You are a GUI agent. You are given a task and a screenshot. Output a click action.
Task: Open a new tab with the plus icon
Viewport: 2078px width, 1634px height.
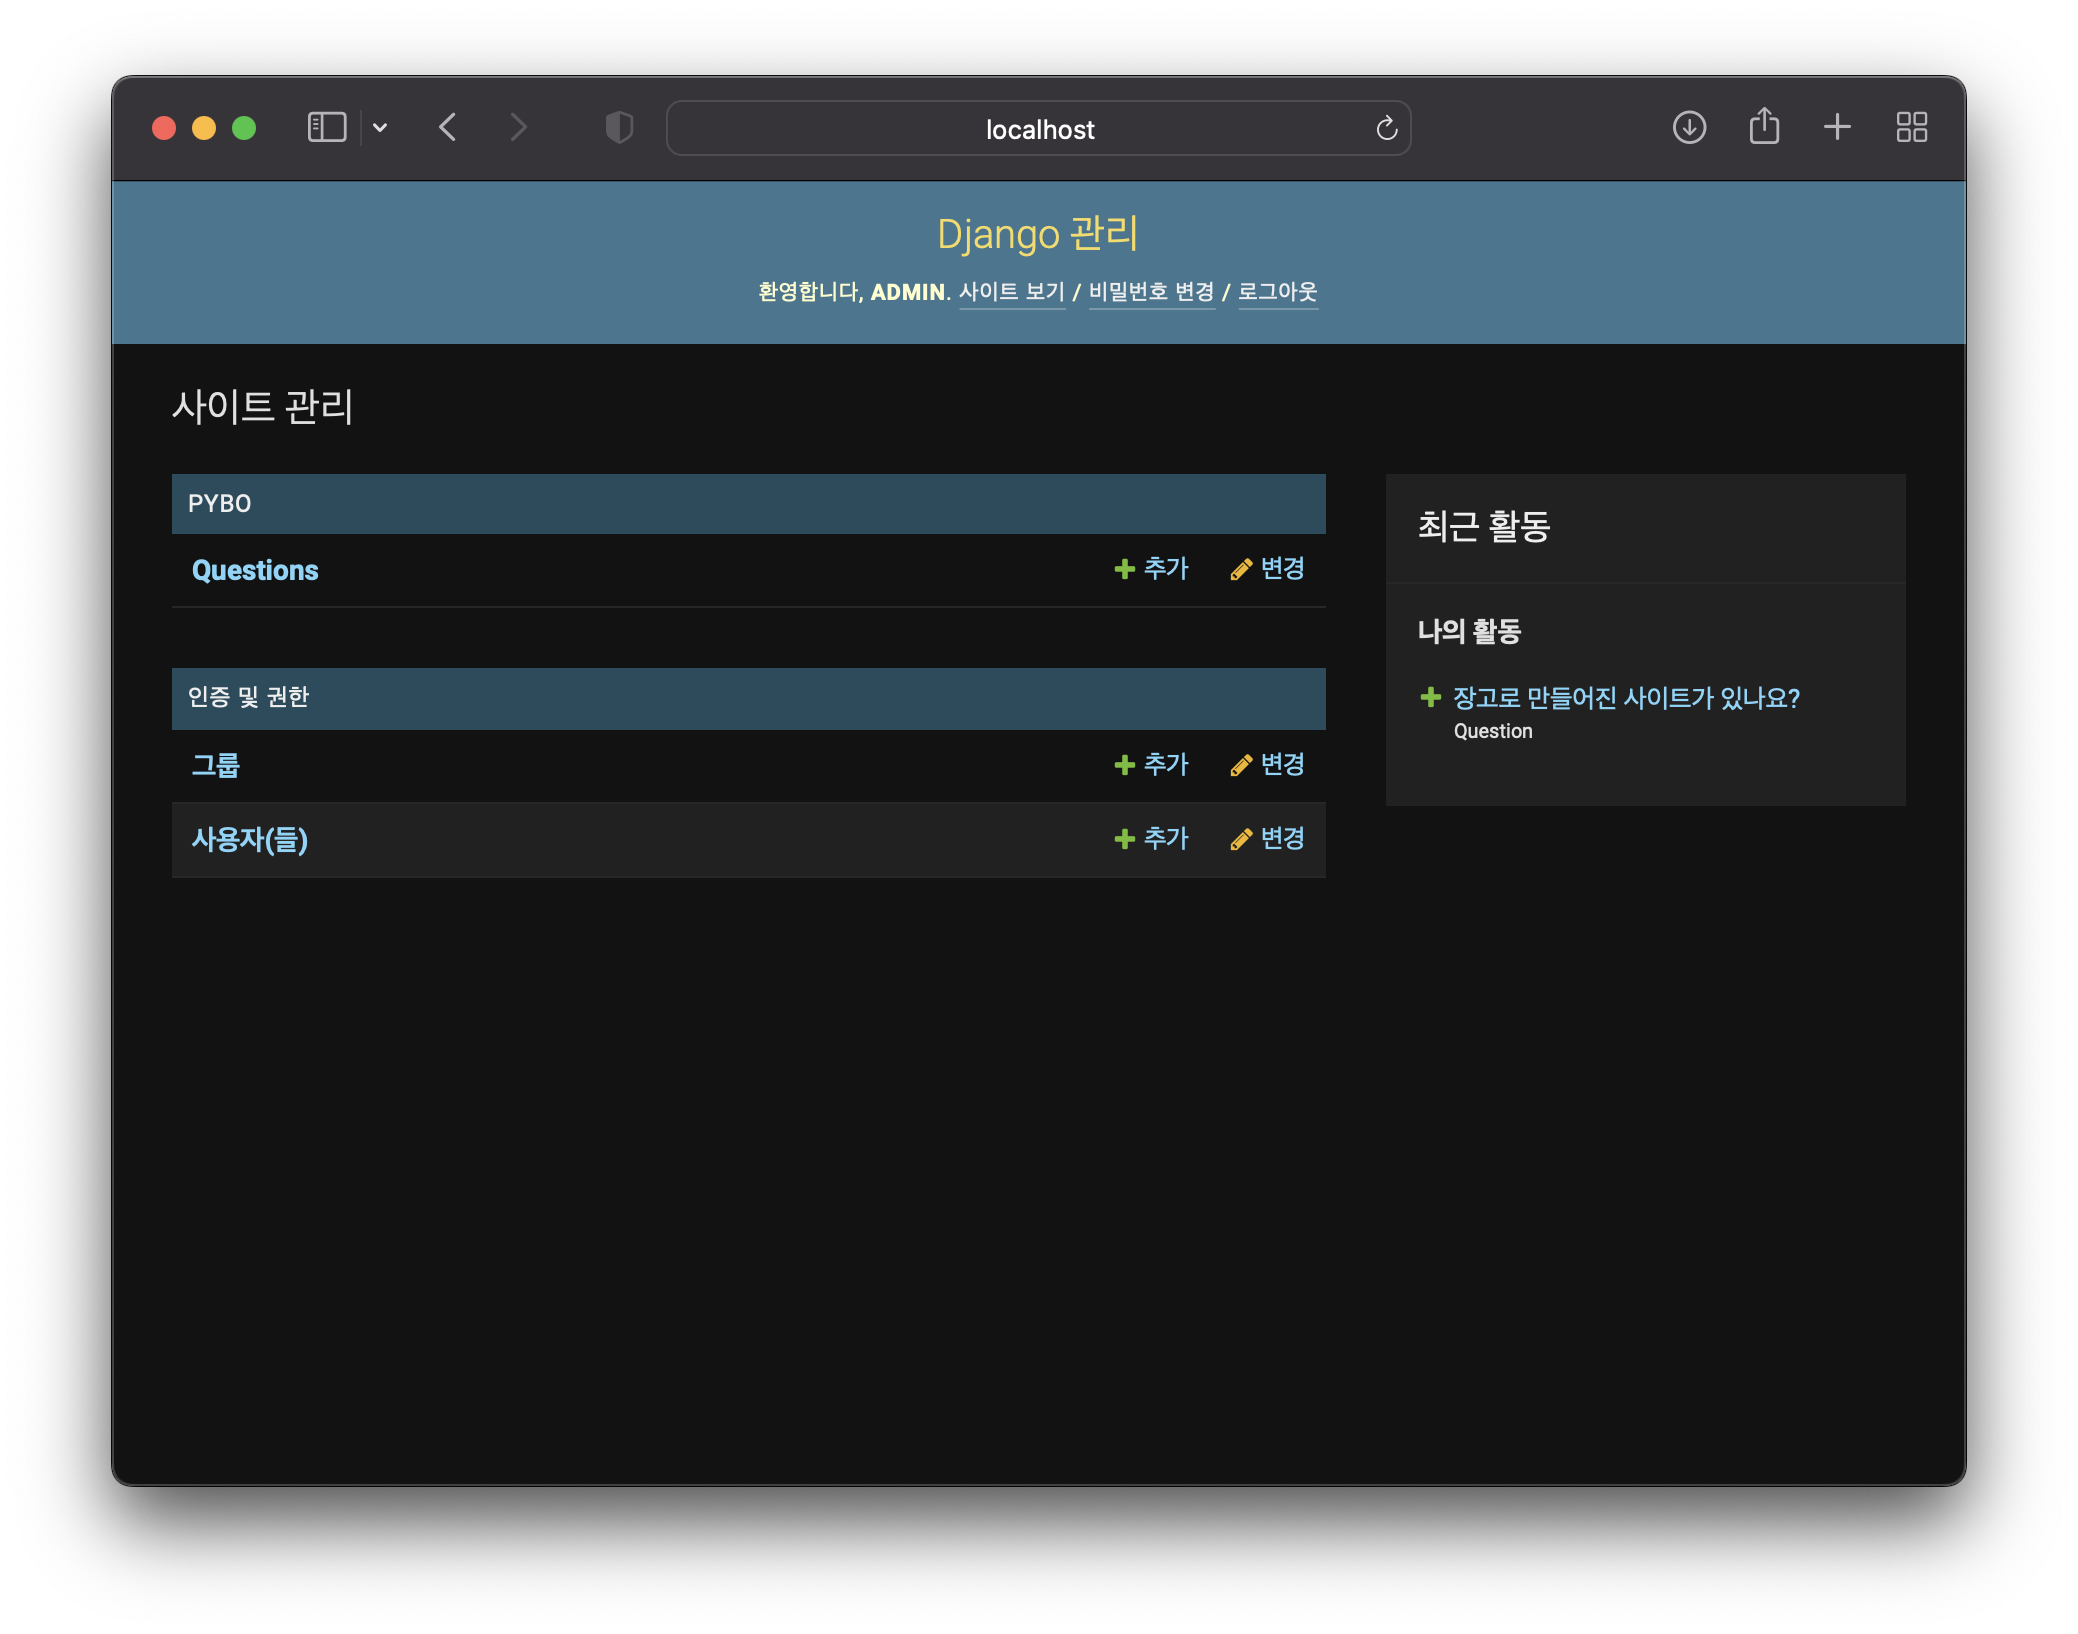[x=1837, y=128]
